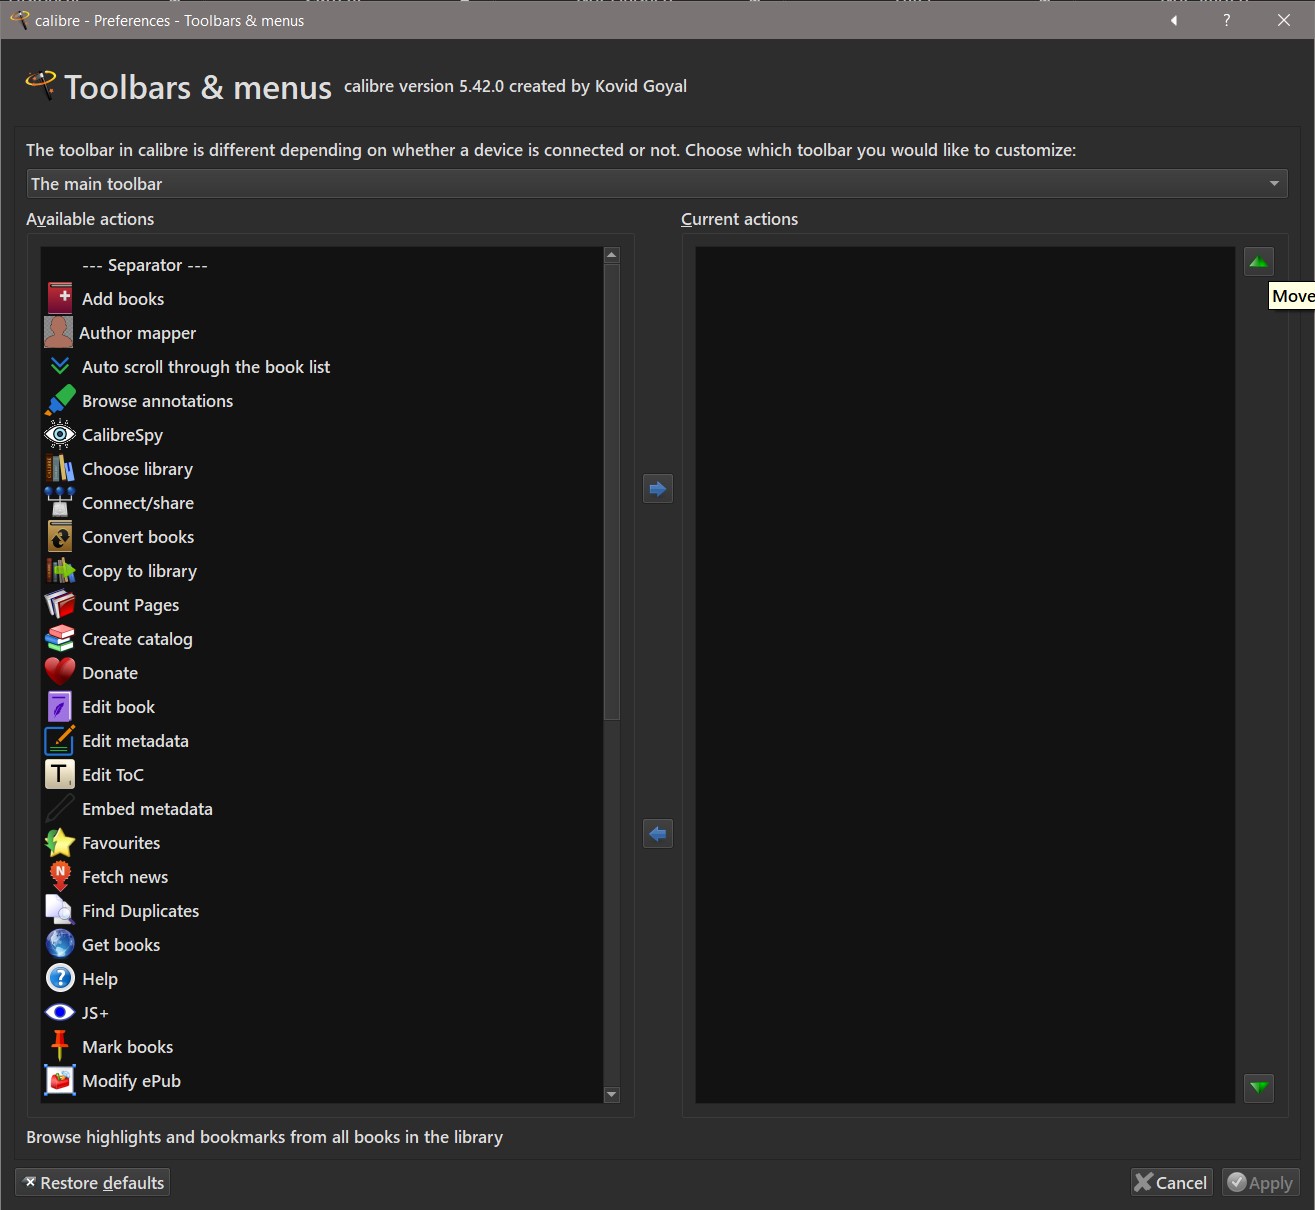Click the available actions scrollbar up arrow
Screen dimensions: 1315x1210
coord(612,255)
